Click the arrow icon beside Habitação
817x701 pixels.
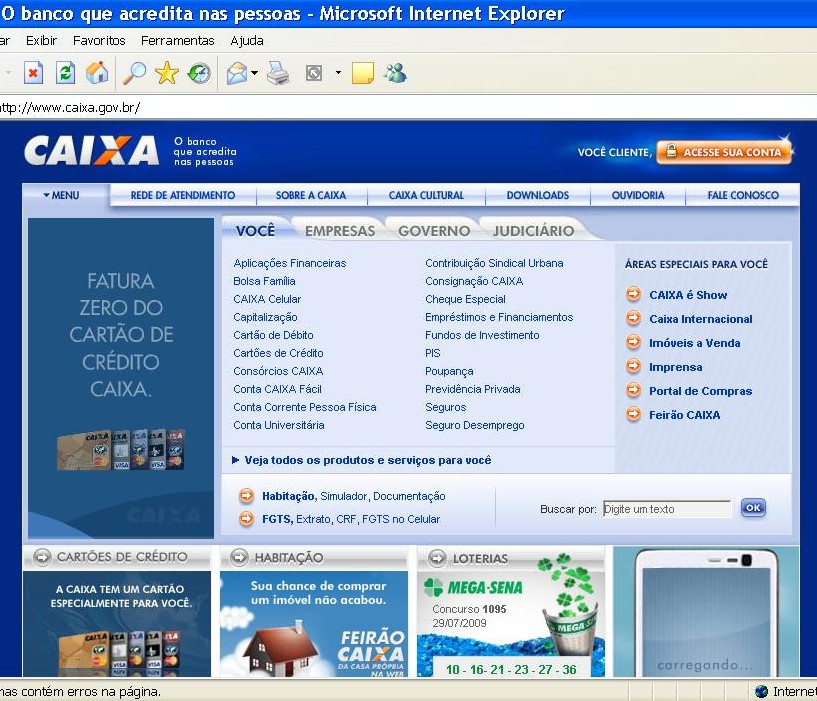coord(246,496)
